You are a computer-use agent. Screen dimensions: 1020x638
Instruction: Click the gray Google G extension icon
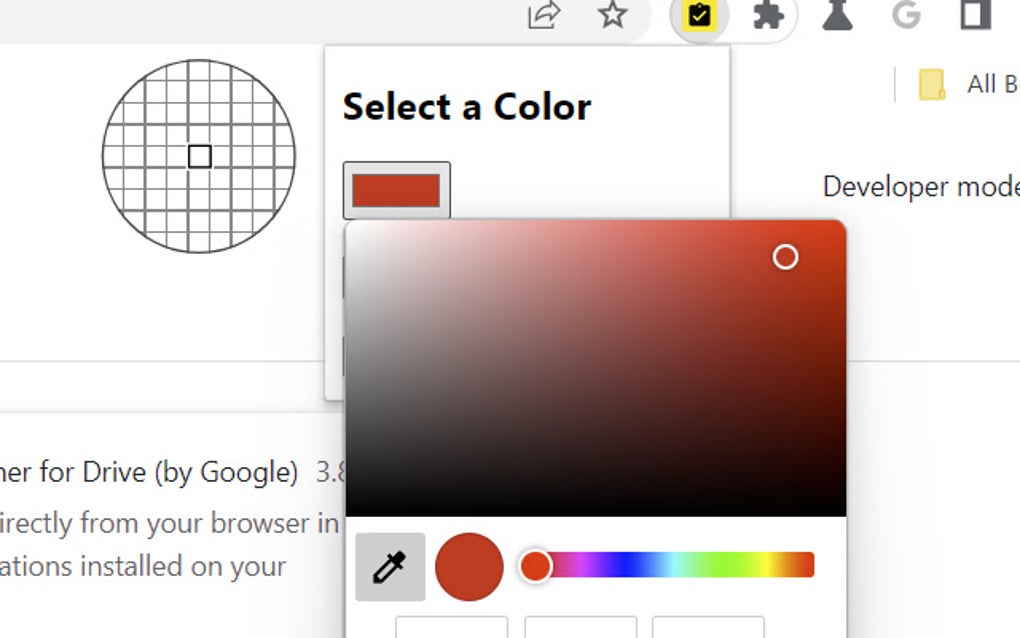click(x=906, y=17)
